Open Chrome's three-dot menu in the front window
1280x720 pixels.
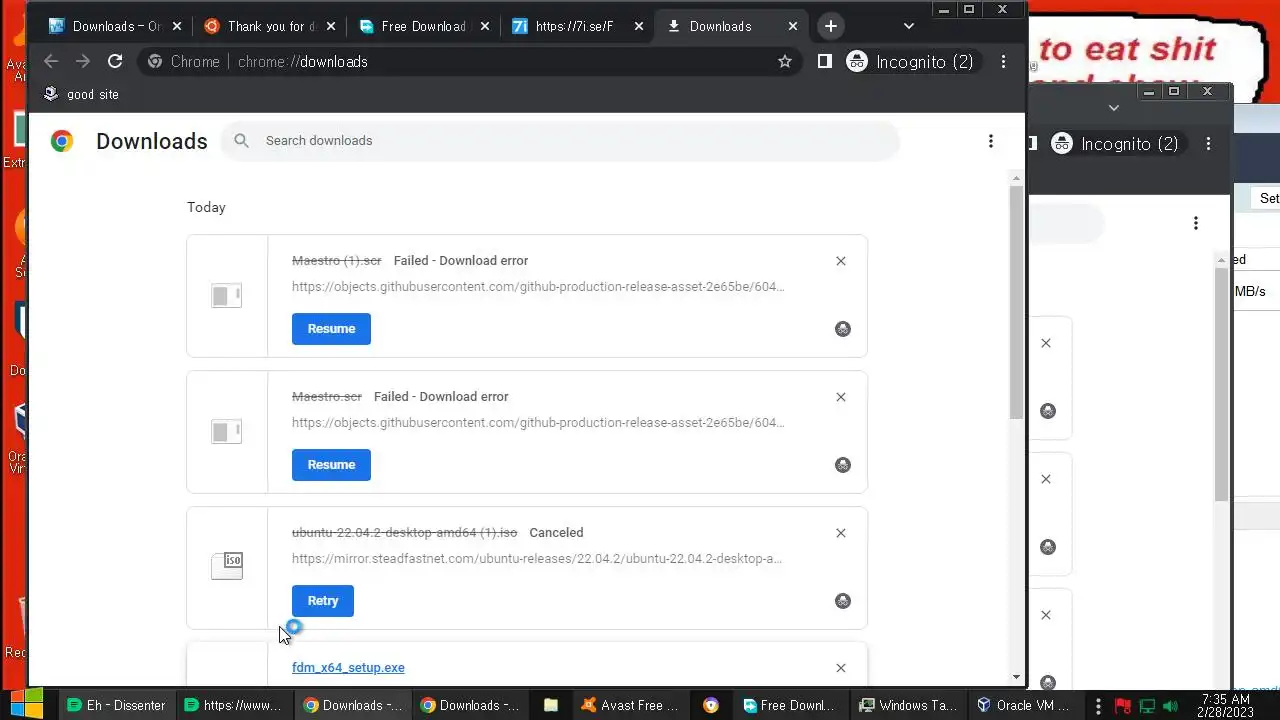click(1003, 61)
